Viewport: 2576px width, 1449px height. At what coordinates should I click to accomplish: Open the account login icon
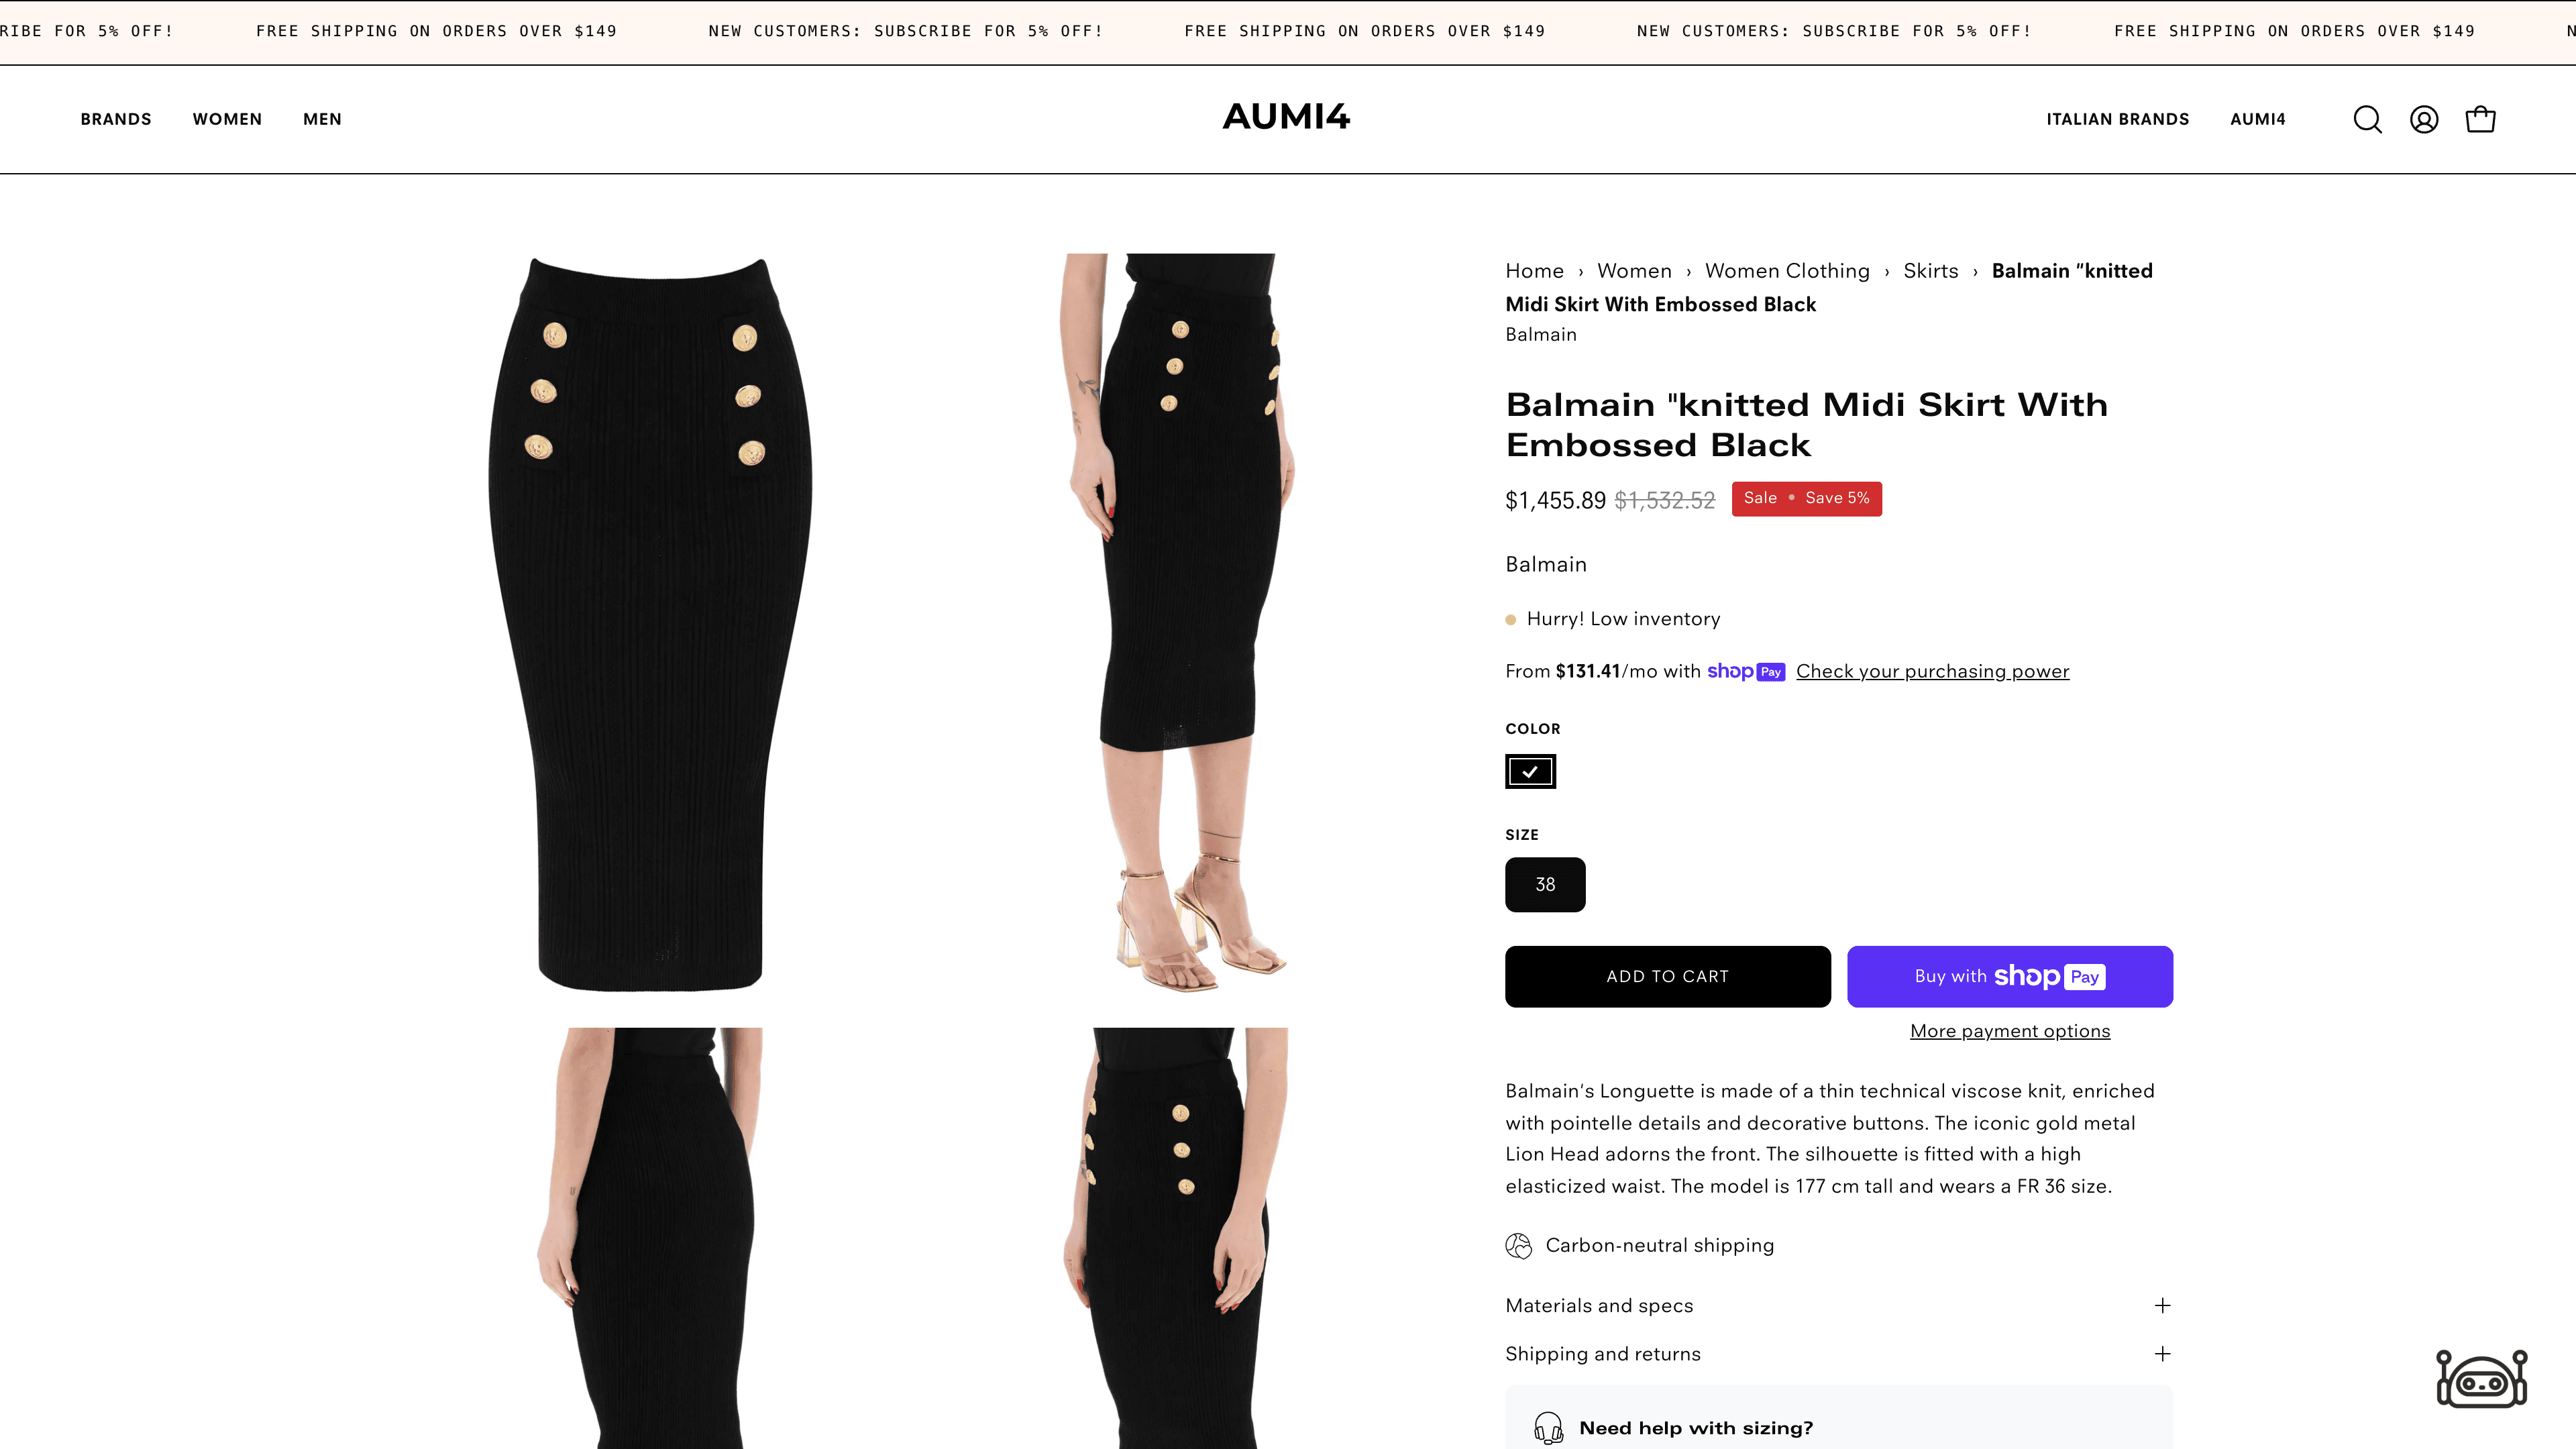pos(2424,119)
